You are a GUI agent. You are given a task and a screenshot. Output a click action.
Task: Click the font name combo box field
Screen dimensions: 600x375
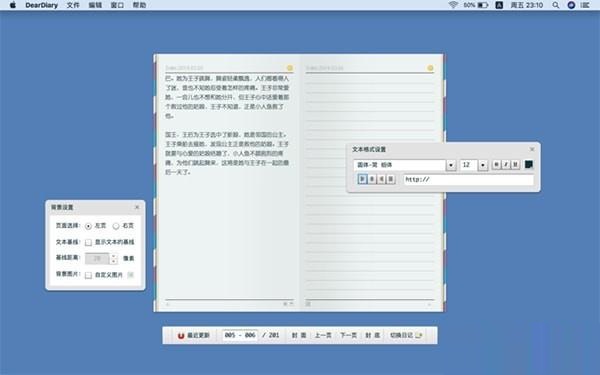pyautogui.click(x=399, y=165)
